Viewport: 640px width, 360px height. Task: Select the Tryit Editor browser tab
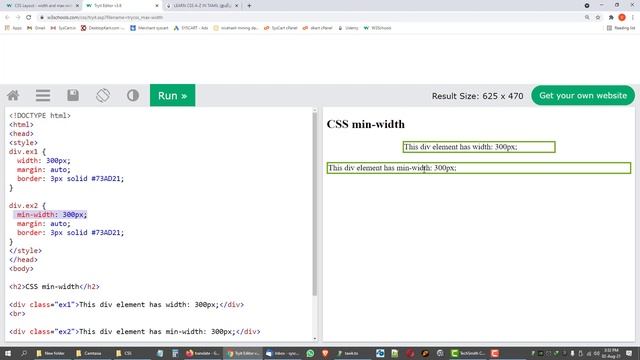(122, 6)
